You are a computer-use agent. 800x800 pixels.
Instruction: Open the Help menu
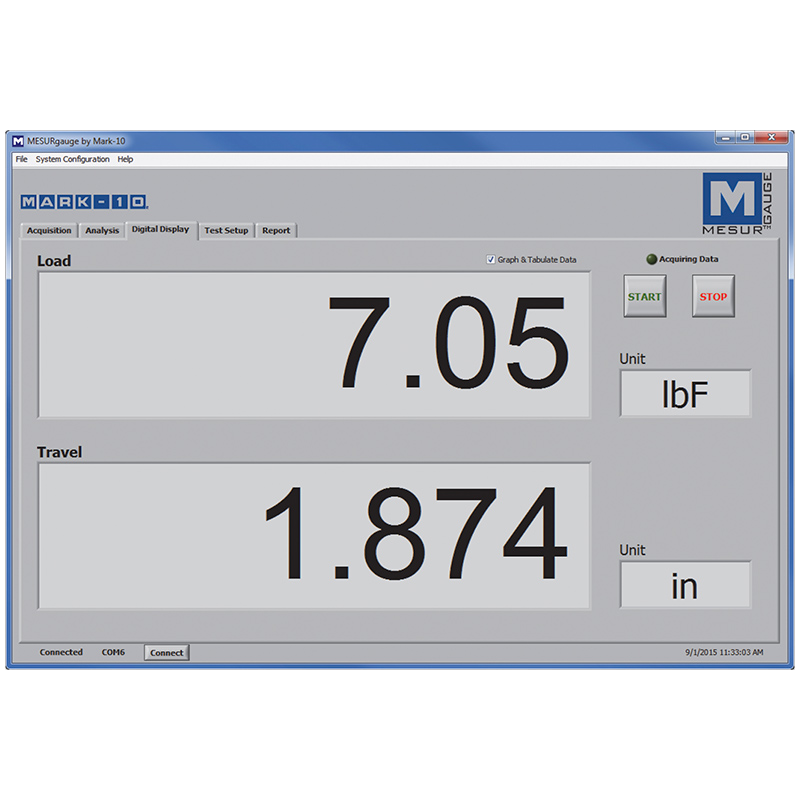125,159
